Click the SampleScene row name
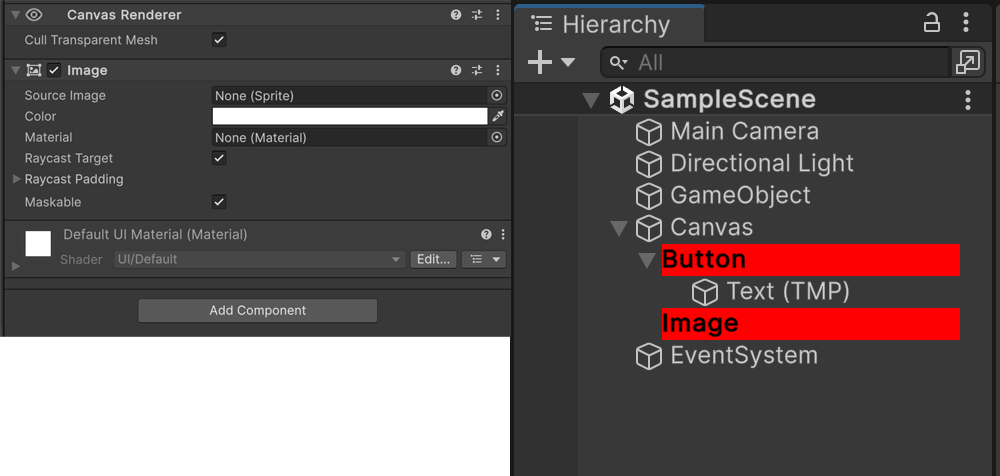 (x=730, y=100)
